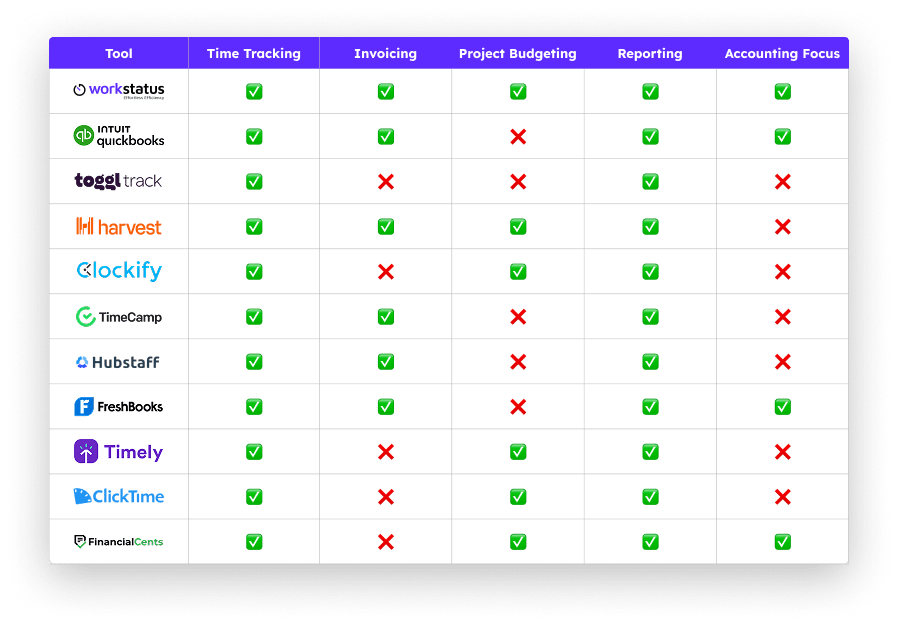Select the Toggl Track logo
This screenshot has width=898, height=626.
pyautogui.click(x=118, y=181)
